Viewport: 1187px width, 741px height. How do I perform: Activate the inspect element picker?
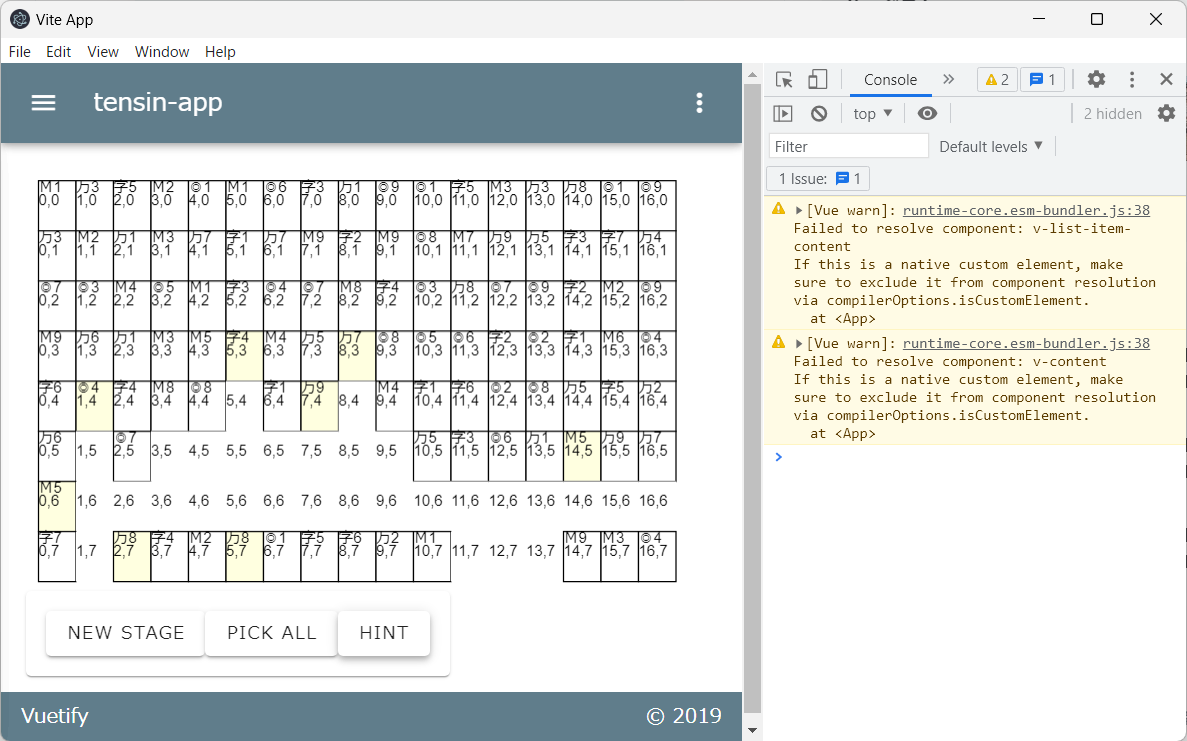pyautogui.click(x=784, y=80)
